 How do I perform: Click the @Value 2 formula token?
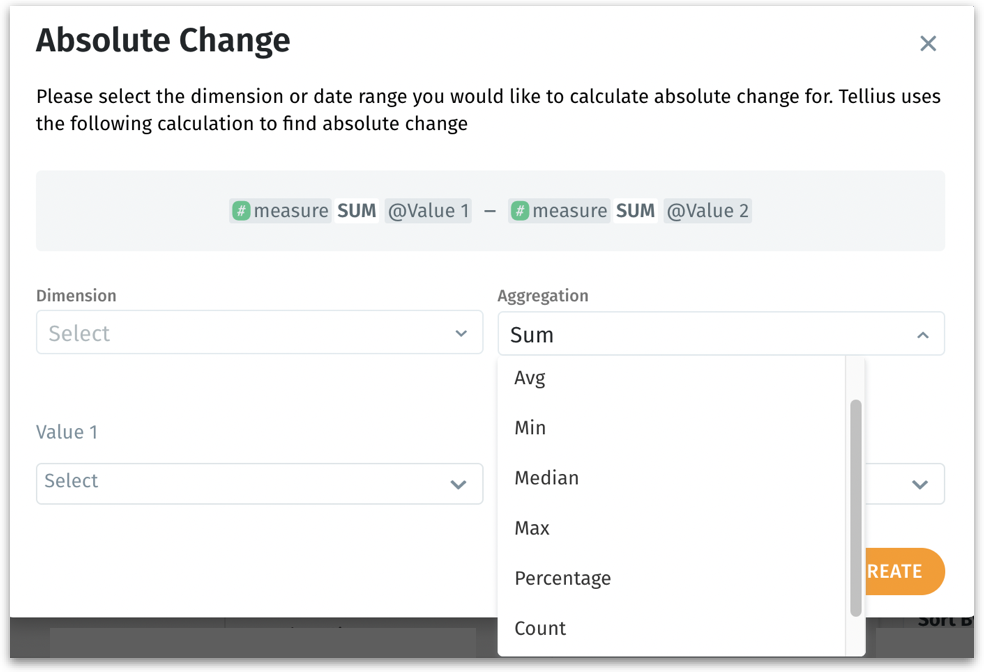tap(707, 211)
